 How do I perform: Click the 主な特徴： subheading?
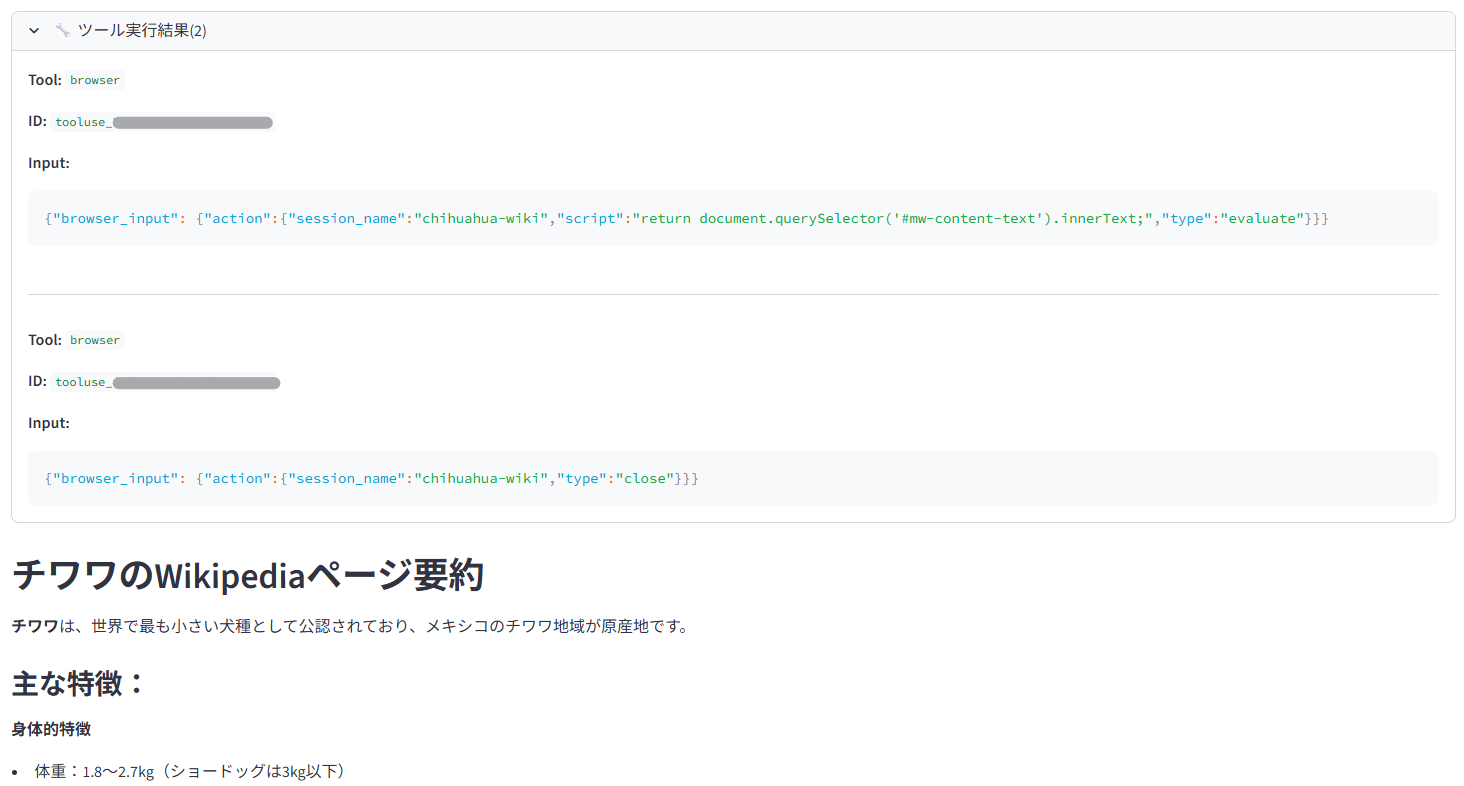(80, 684)
